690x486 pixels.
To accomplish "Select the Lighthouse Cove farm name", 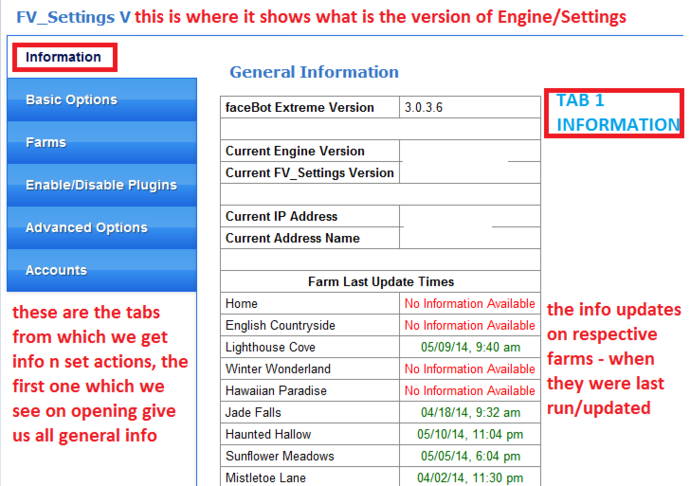I will pyautogui.click(x=270, y=347).
